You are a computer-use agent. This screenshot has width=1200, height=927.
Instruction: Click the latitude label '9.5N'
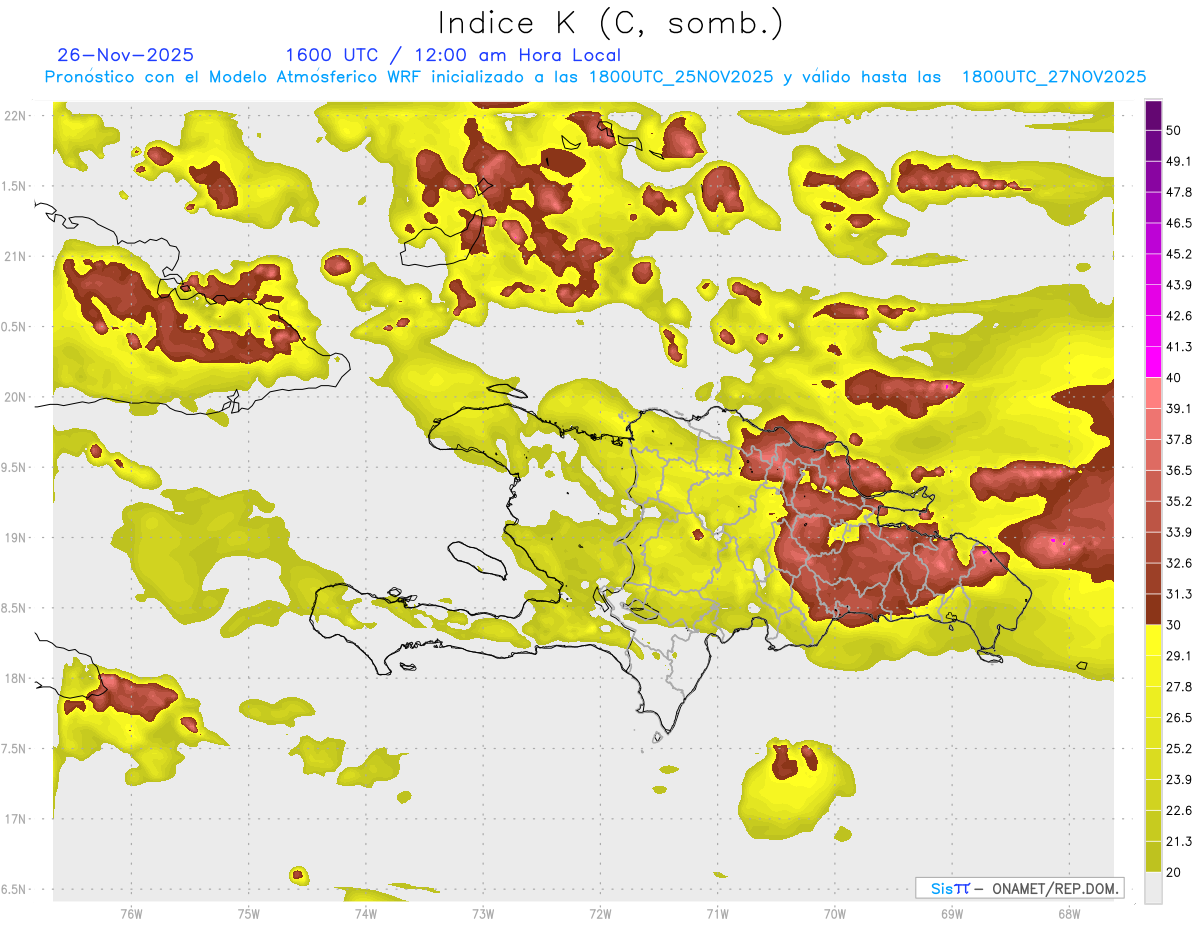pos(15,467)
